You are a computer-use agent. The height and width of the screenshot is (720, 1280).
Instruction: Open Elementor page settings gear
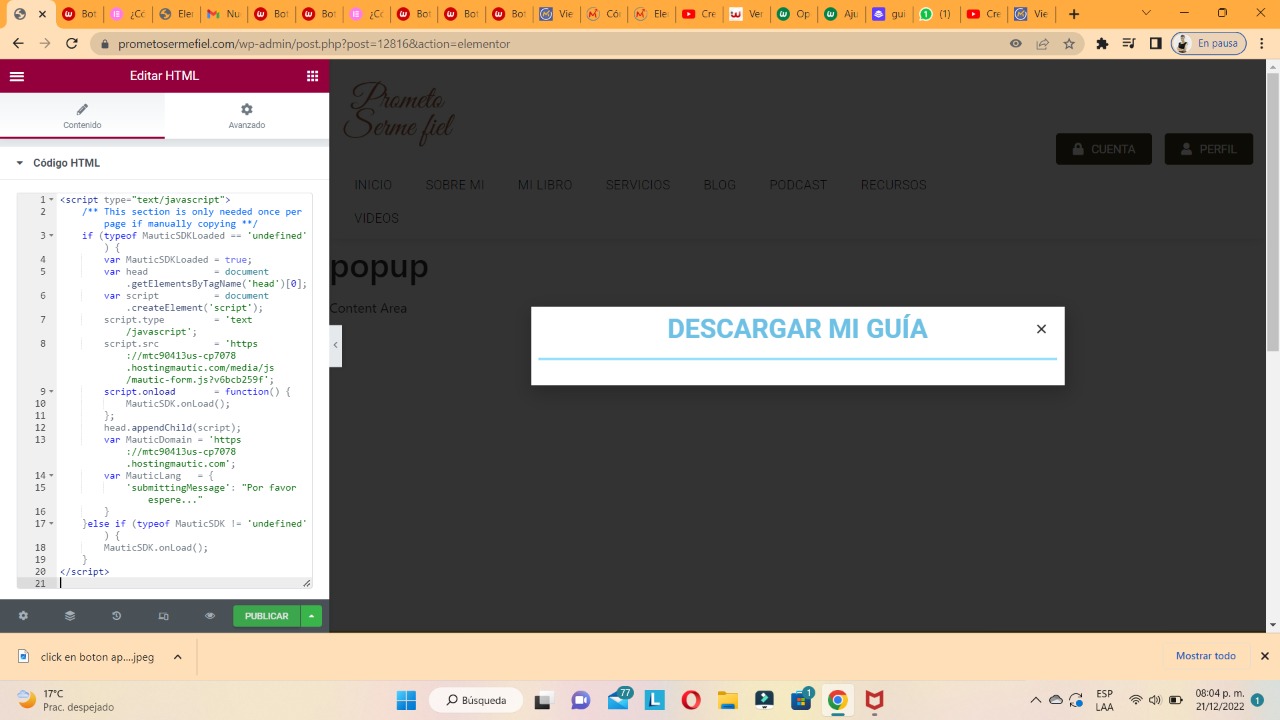[x=23, y=616]
